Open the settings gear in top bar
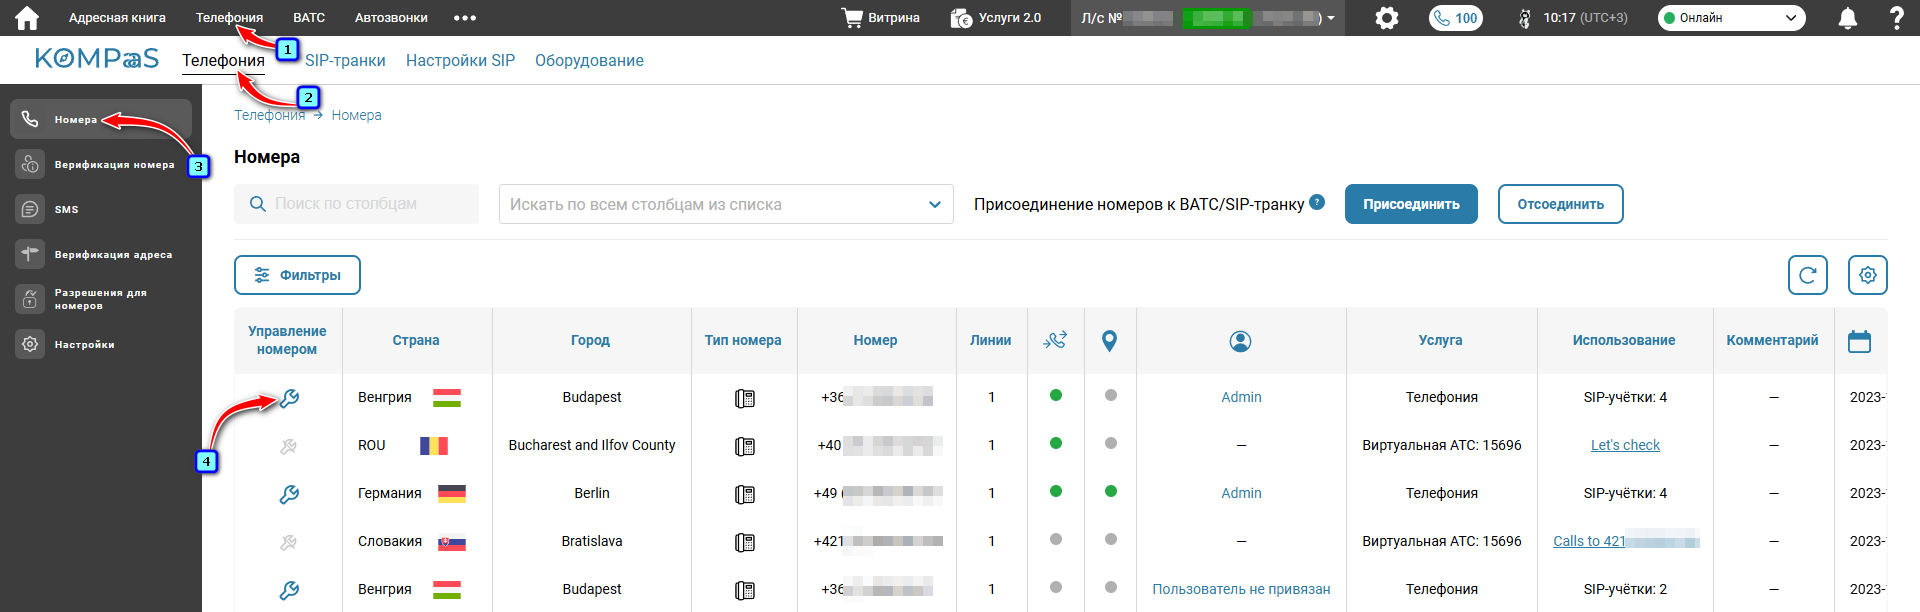This screenshot has width=1920, height=612. click(1387, 18)
